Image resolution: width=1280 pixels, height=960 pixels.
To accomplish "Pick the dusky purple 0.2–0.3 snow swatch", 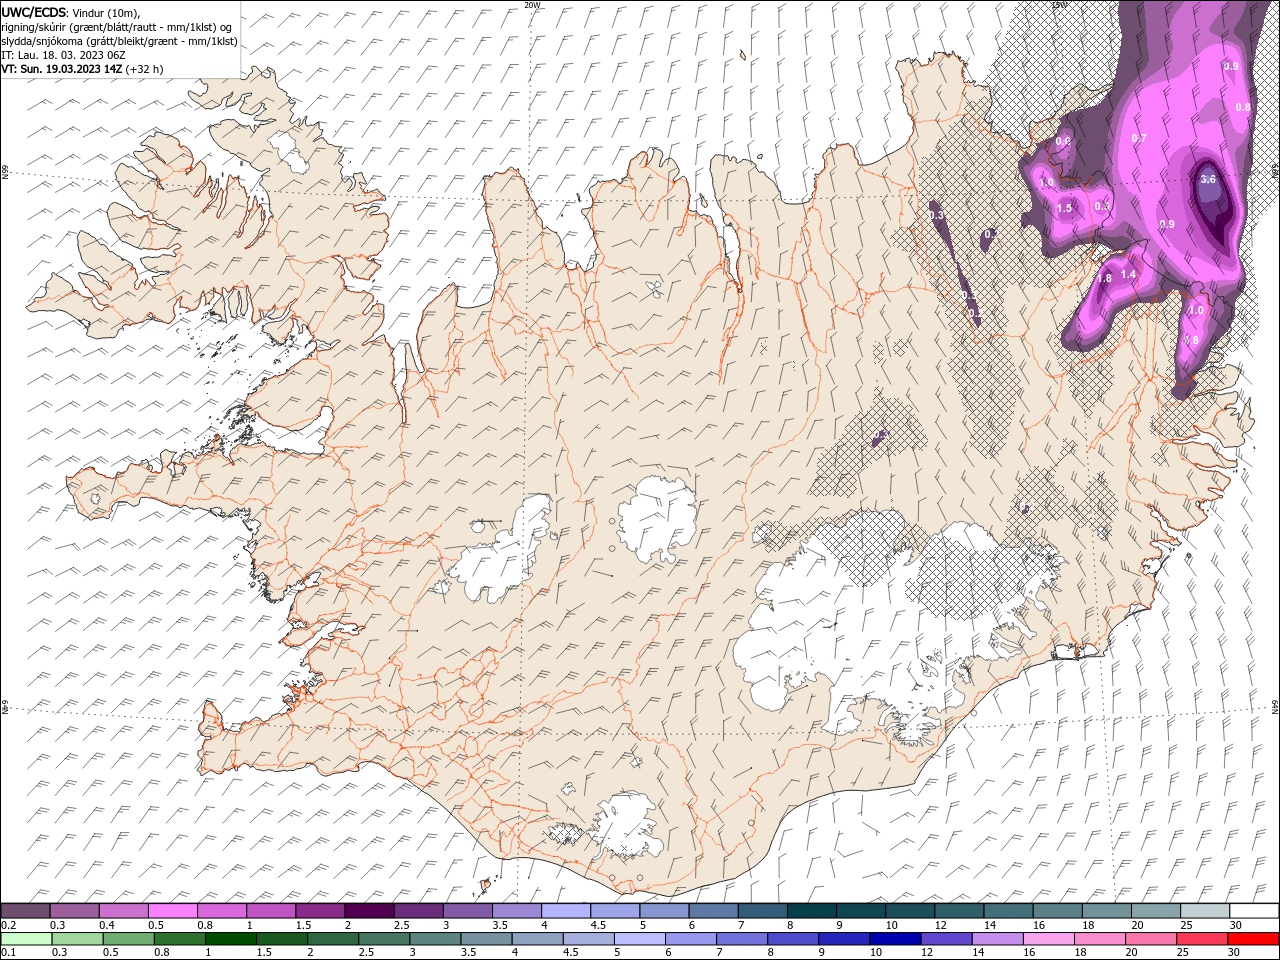I will (x=25, y=911).
